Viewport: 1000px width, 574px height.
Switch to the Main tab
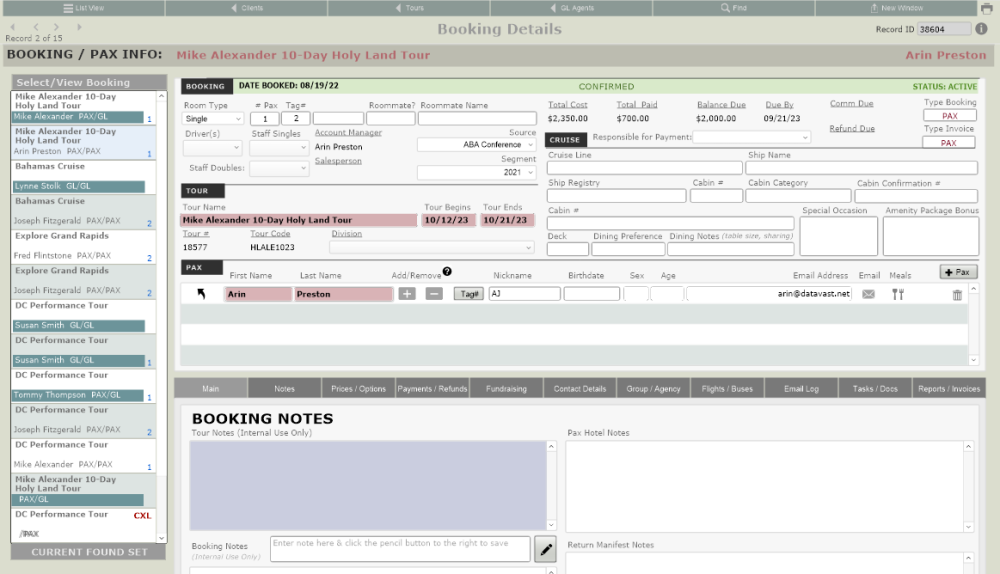[x=210, y=388]
